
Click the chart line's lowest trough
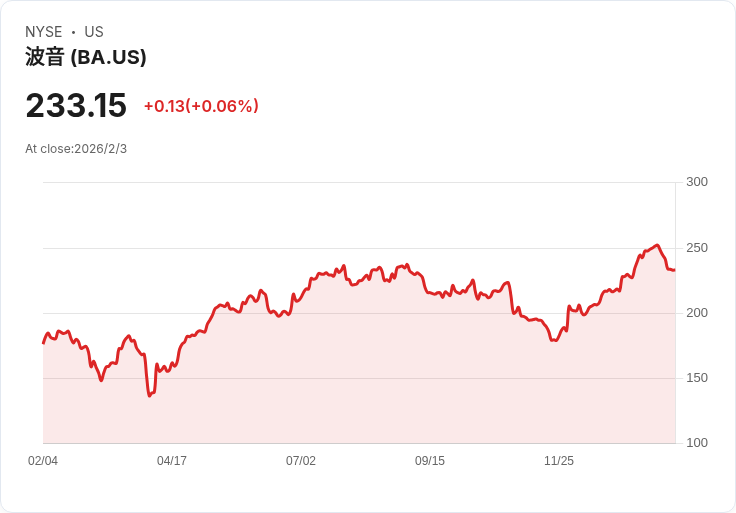pos(149,396)
